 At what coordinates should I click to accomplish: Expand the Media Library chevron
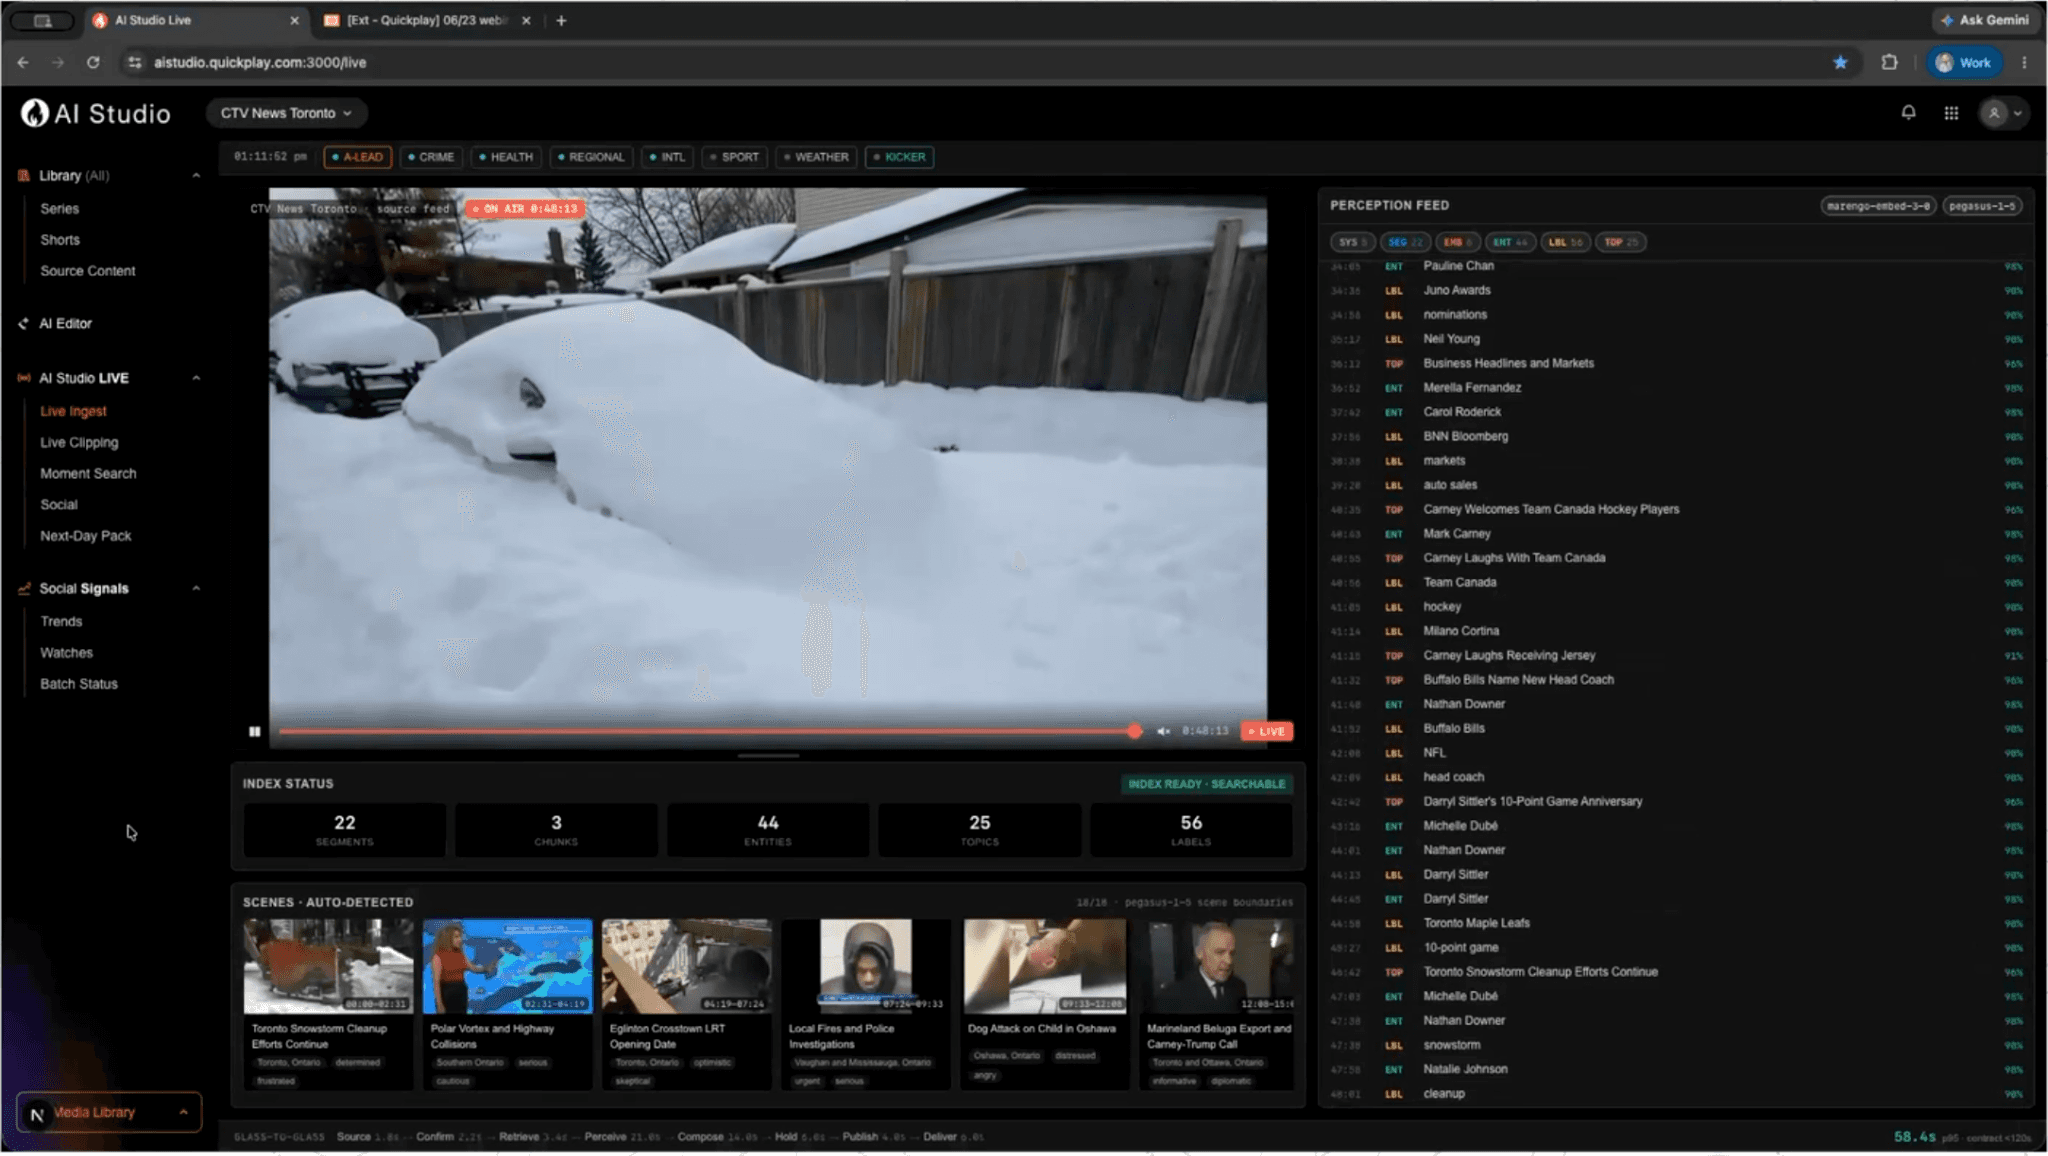183,1113
